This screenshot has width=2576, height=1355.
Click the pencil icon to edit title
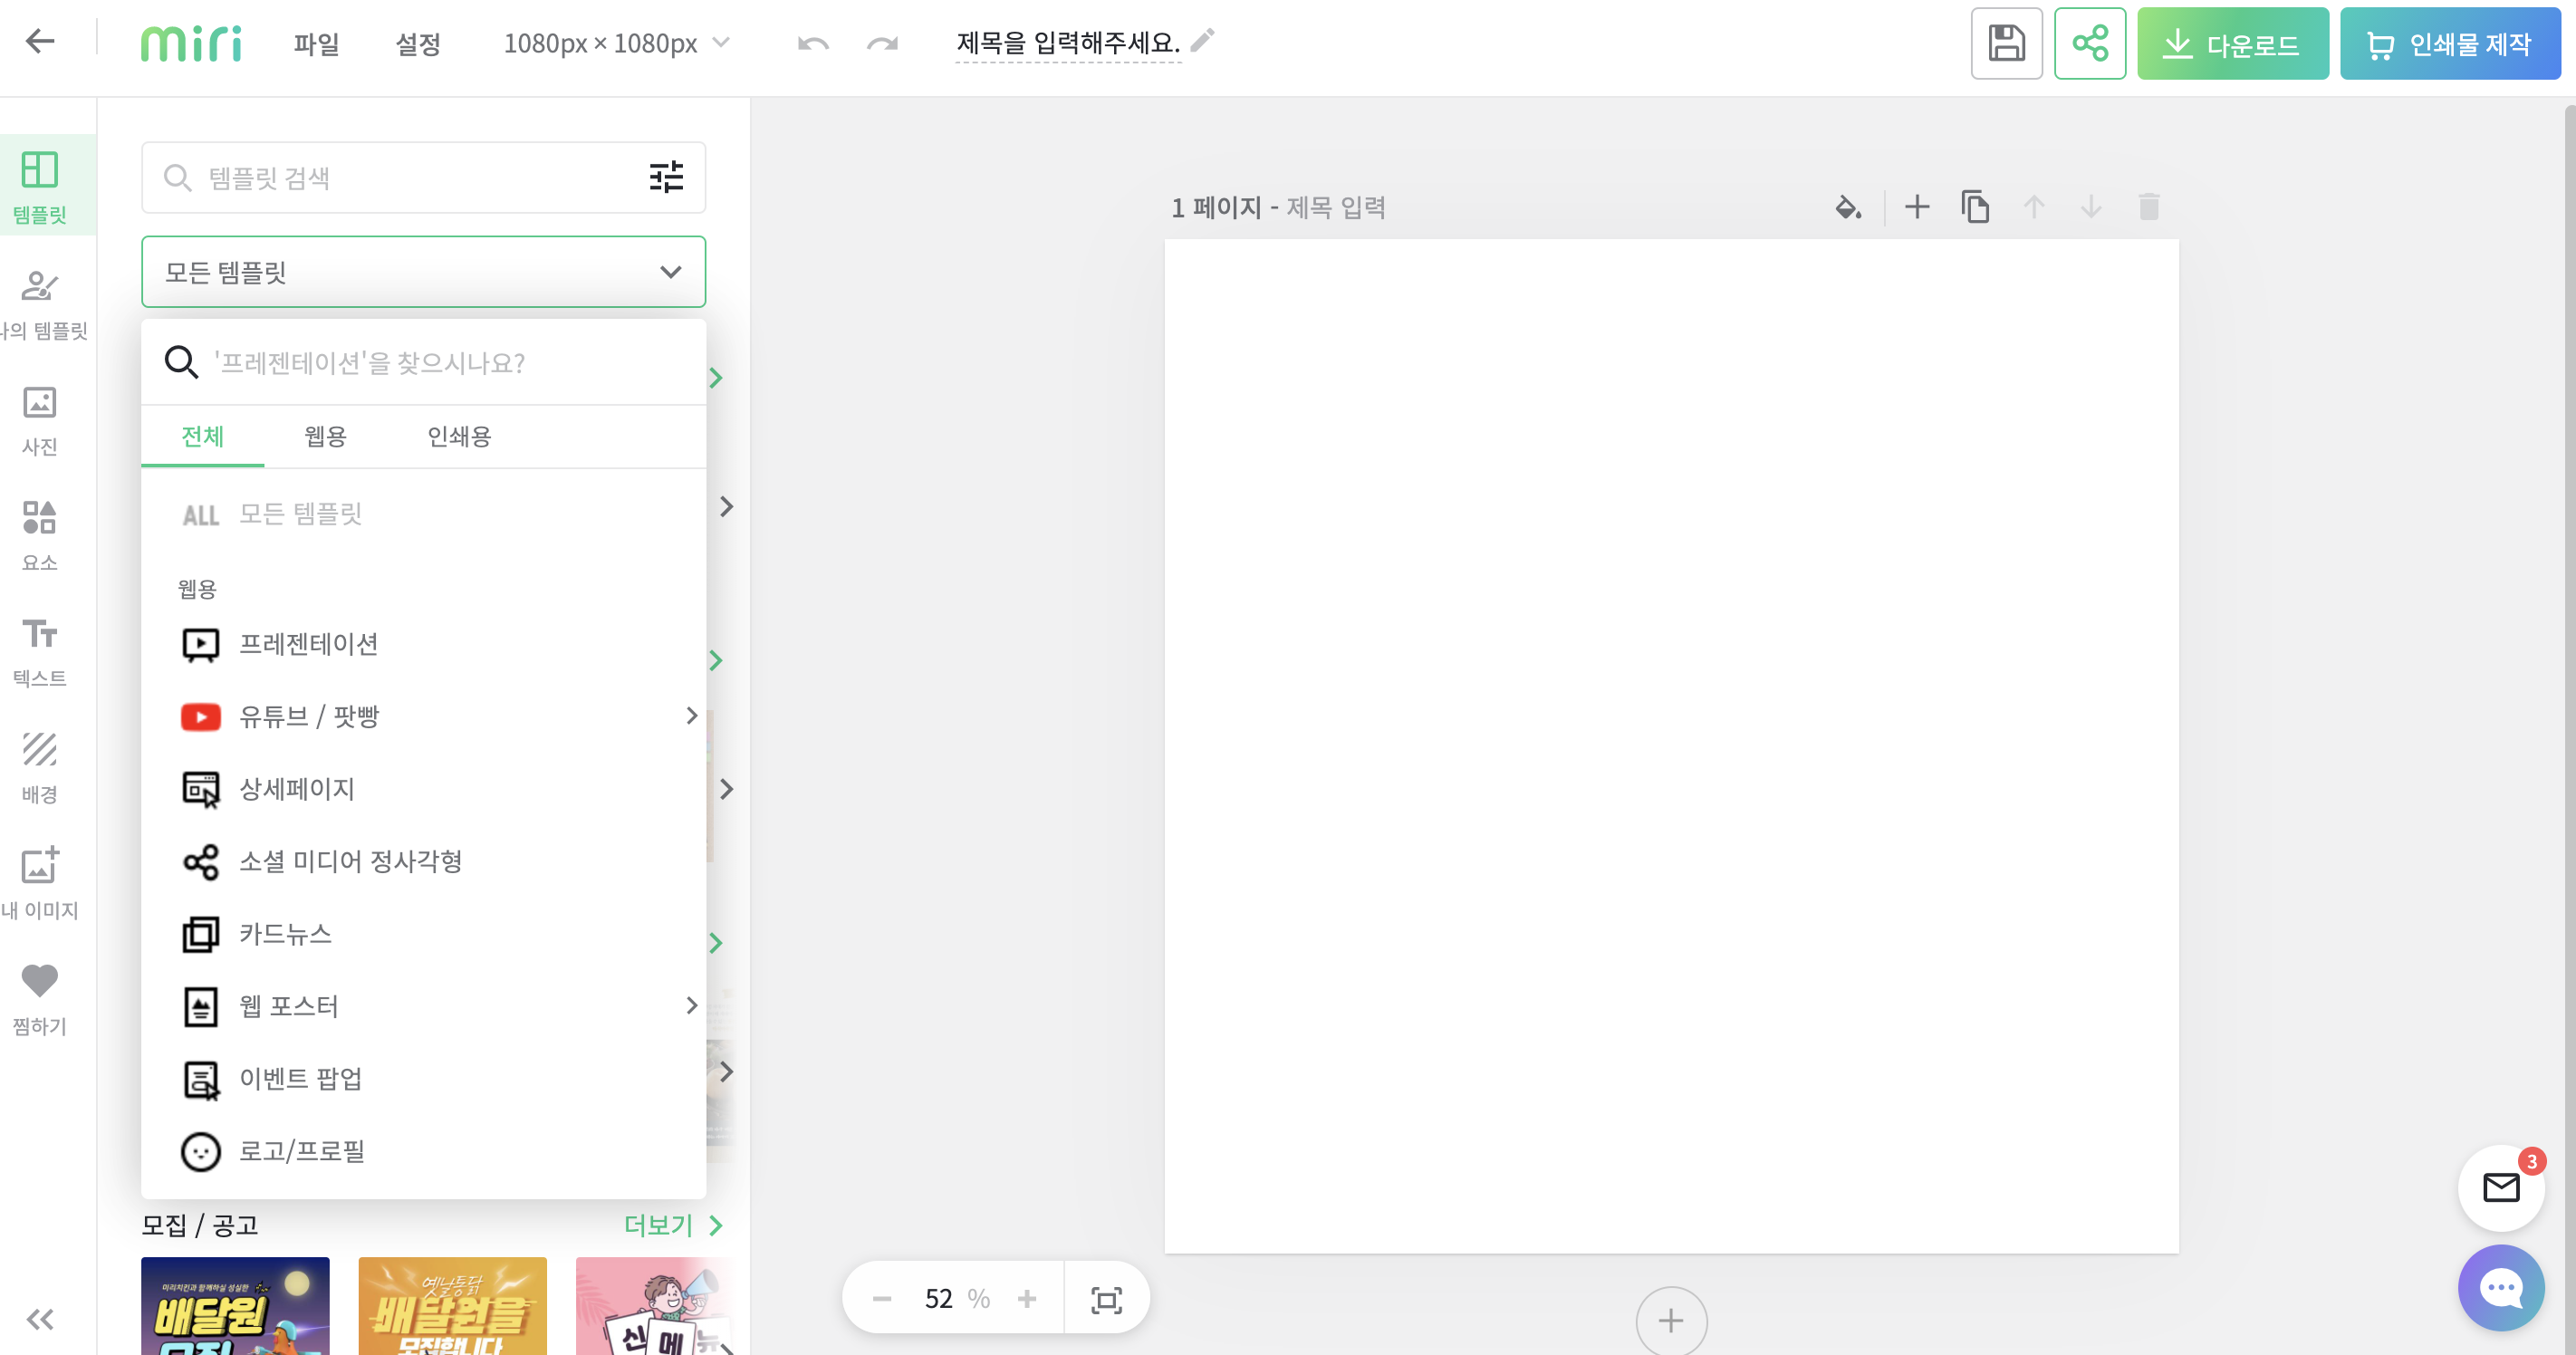coord(1203,40)
